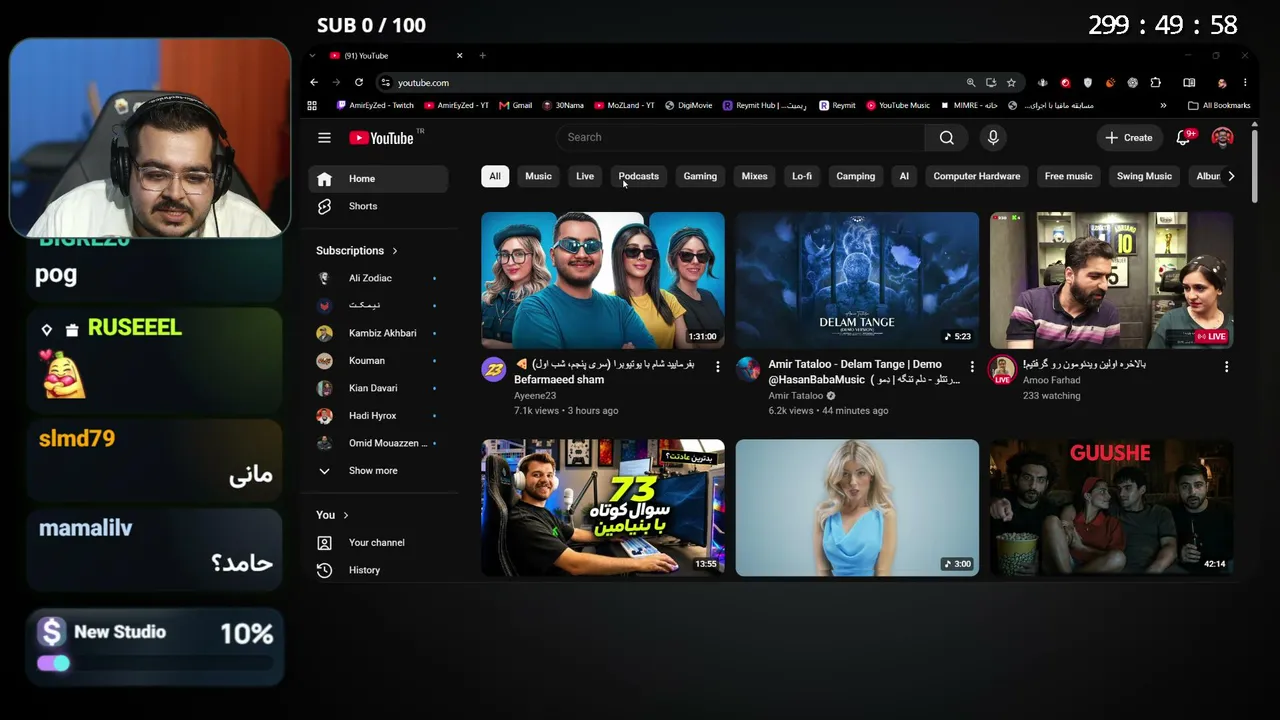Go to Home in the sidebar
1280x720 pixels.
[379, 179]
